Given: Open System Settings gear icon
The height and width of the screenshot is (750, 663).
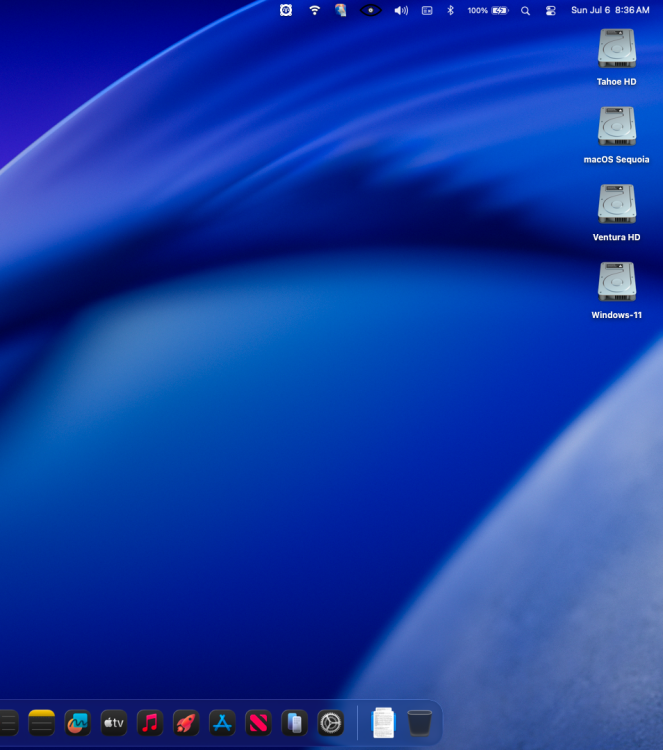Looking at the screenshot, I should [x=331, y=723].
